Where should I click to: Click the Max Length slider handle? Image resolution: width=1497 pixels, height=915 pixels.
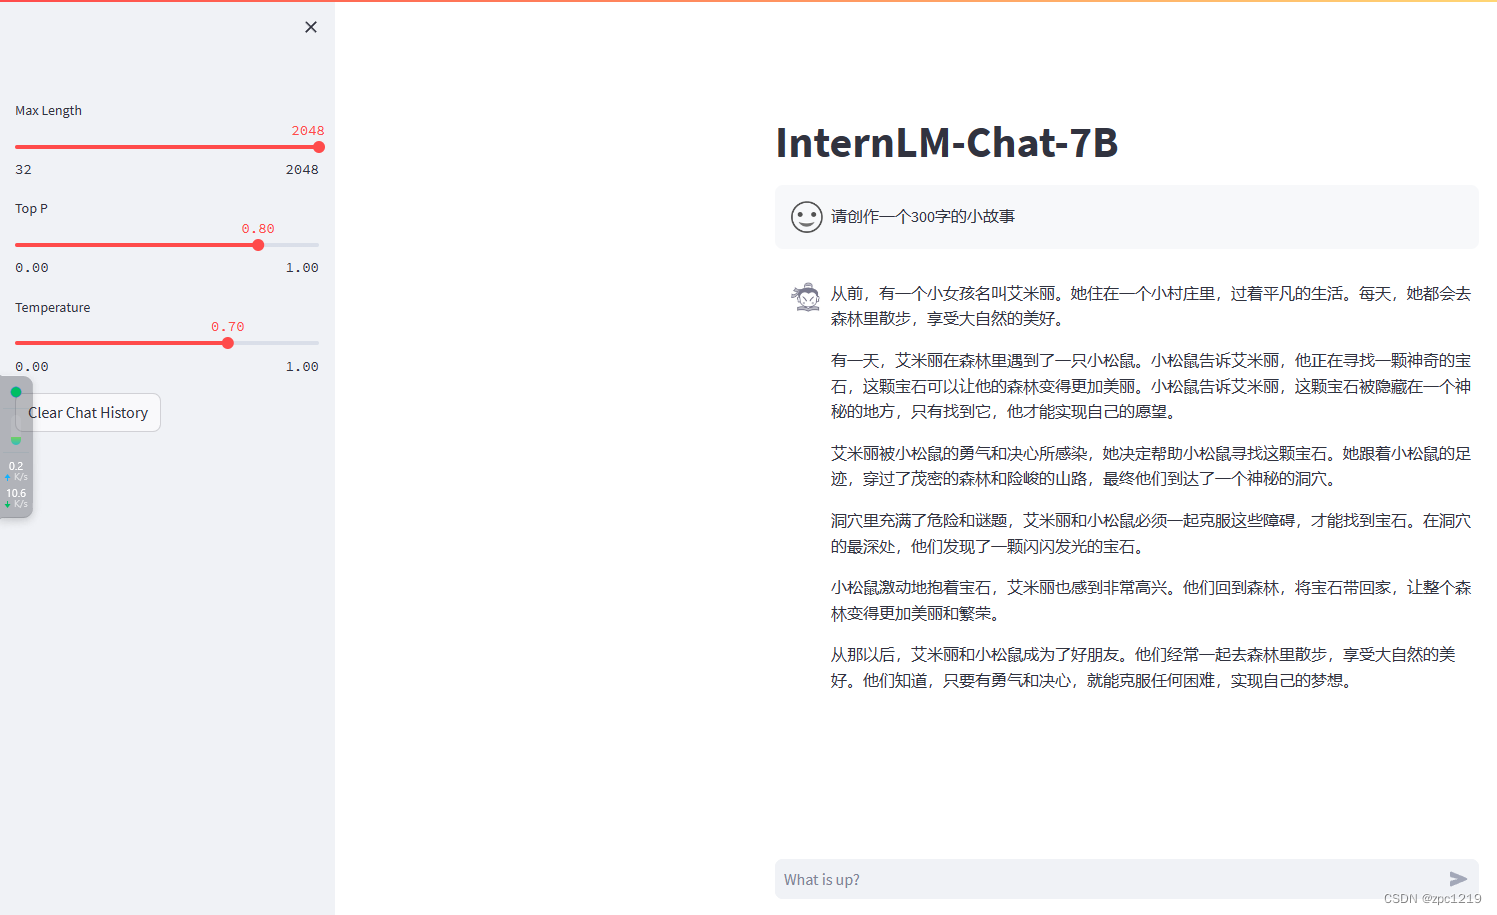point(319,147)
